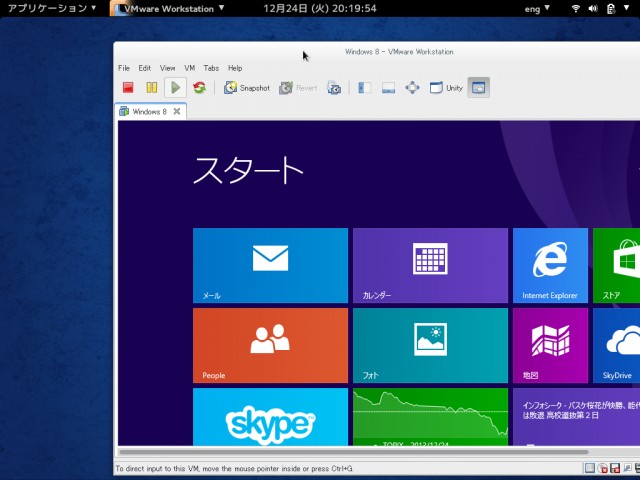Image resolution: width=640 pixels, height=480 pixels.
Task: Click the hard disk status bar icon
Action: point(590,468)
